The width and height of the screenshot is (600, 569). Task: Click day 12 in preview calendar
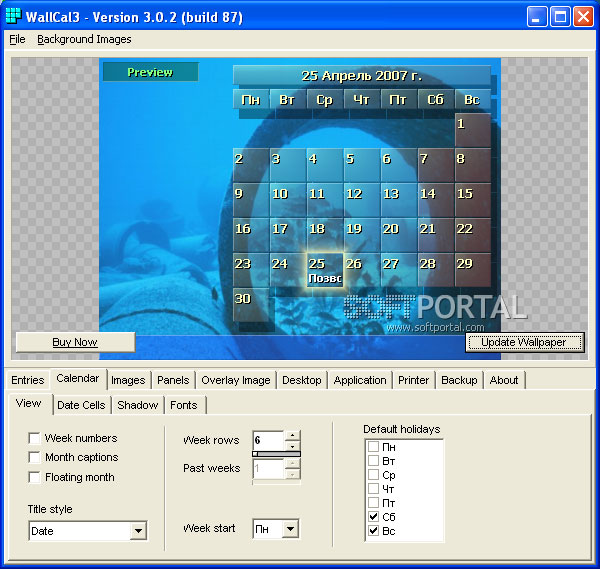[362, 200]
